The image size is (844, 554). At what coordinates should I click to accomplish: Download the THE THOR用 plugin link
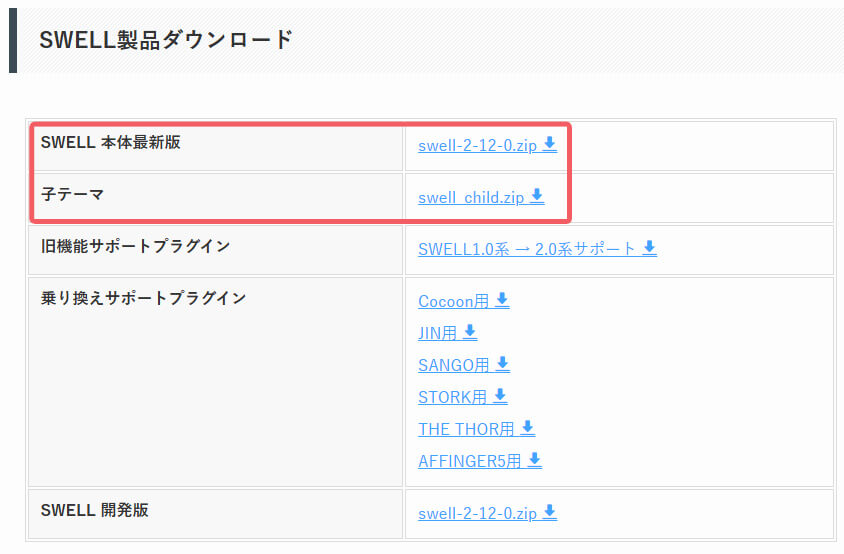pos(466,429)
